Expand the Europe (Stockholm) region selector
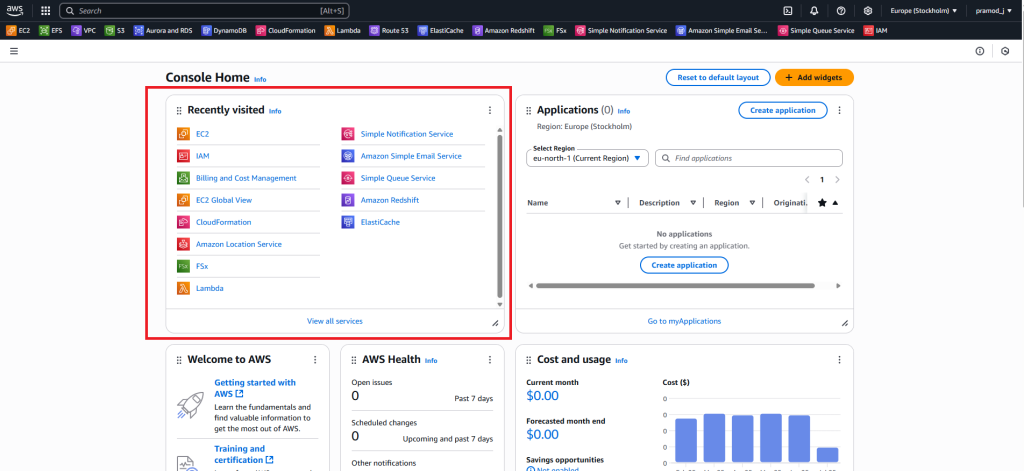This screenshot has height=471, width=1024. pyautogui.click(x=923, y=10)
